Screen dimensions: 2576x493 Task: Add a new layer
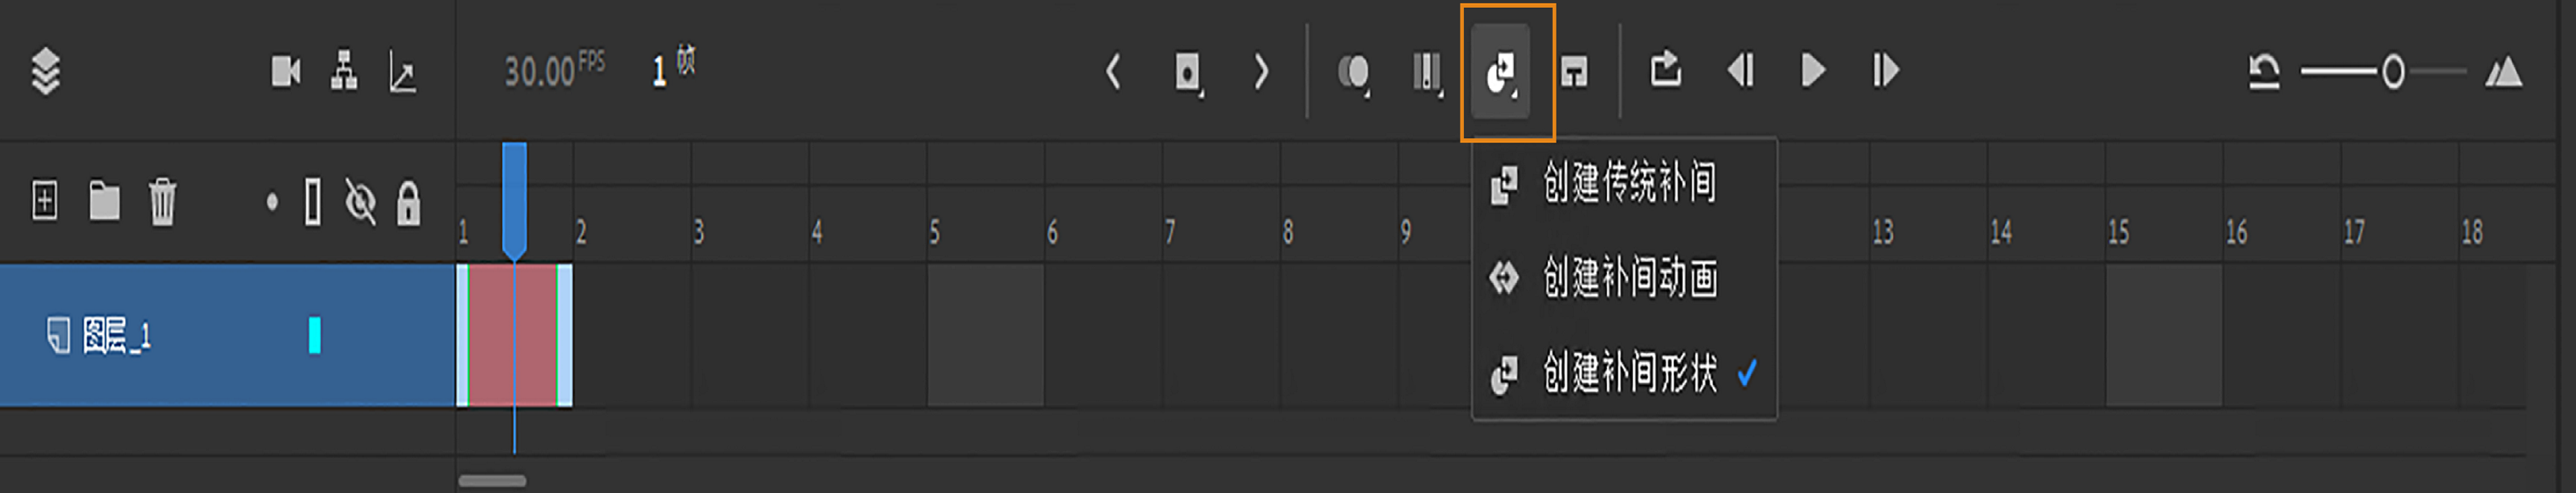tap(44, 200)
